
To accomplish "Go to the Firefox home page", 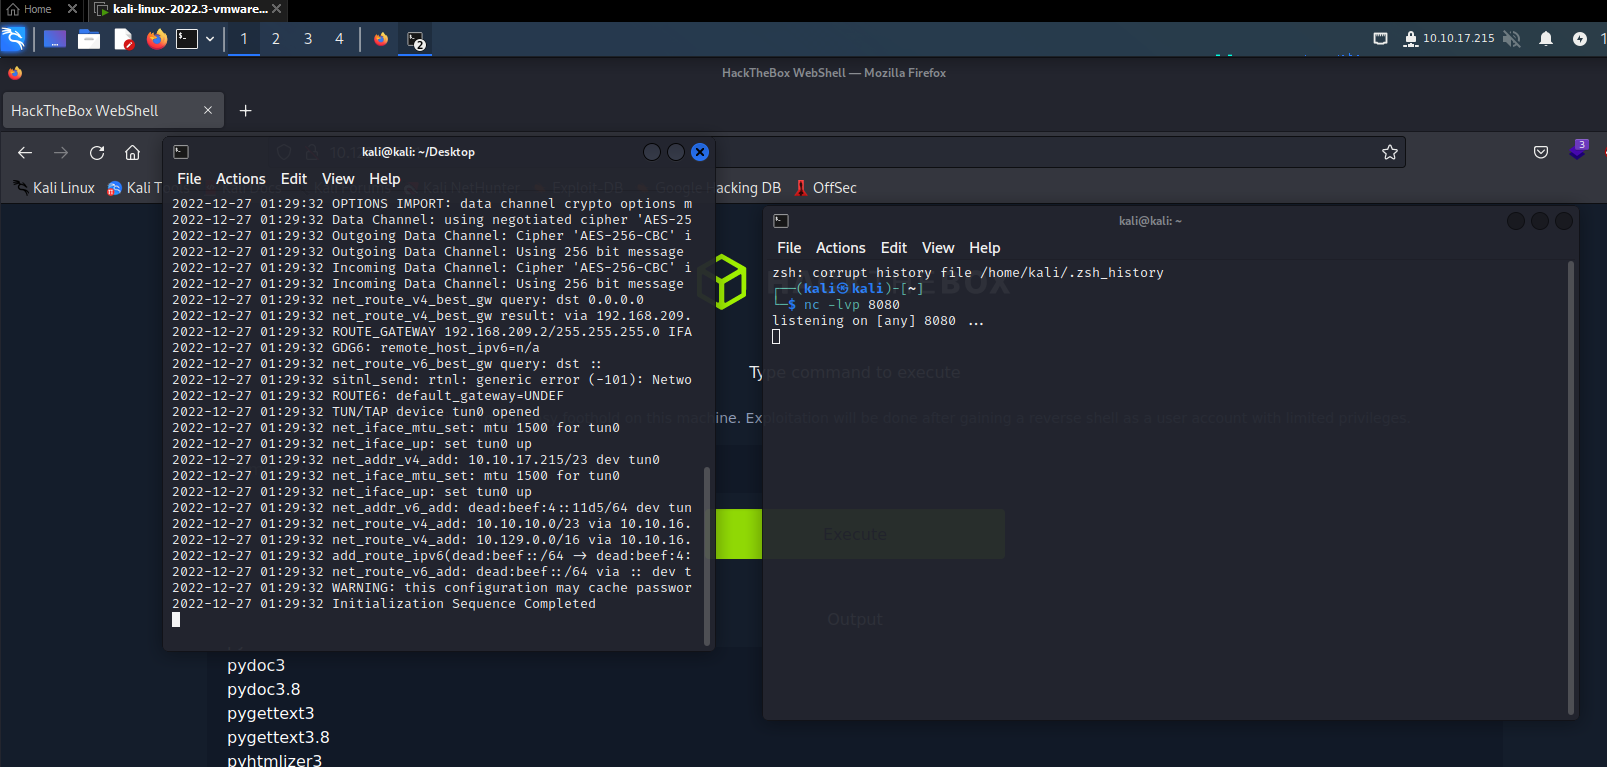I will click(x=132, y=153).
